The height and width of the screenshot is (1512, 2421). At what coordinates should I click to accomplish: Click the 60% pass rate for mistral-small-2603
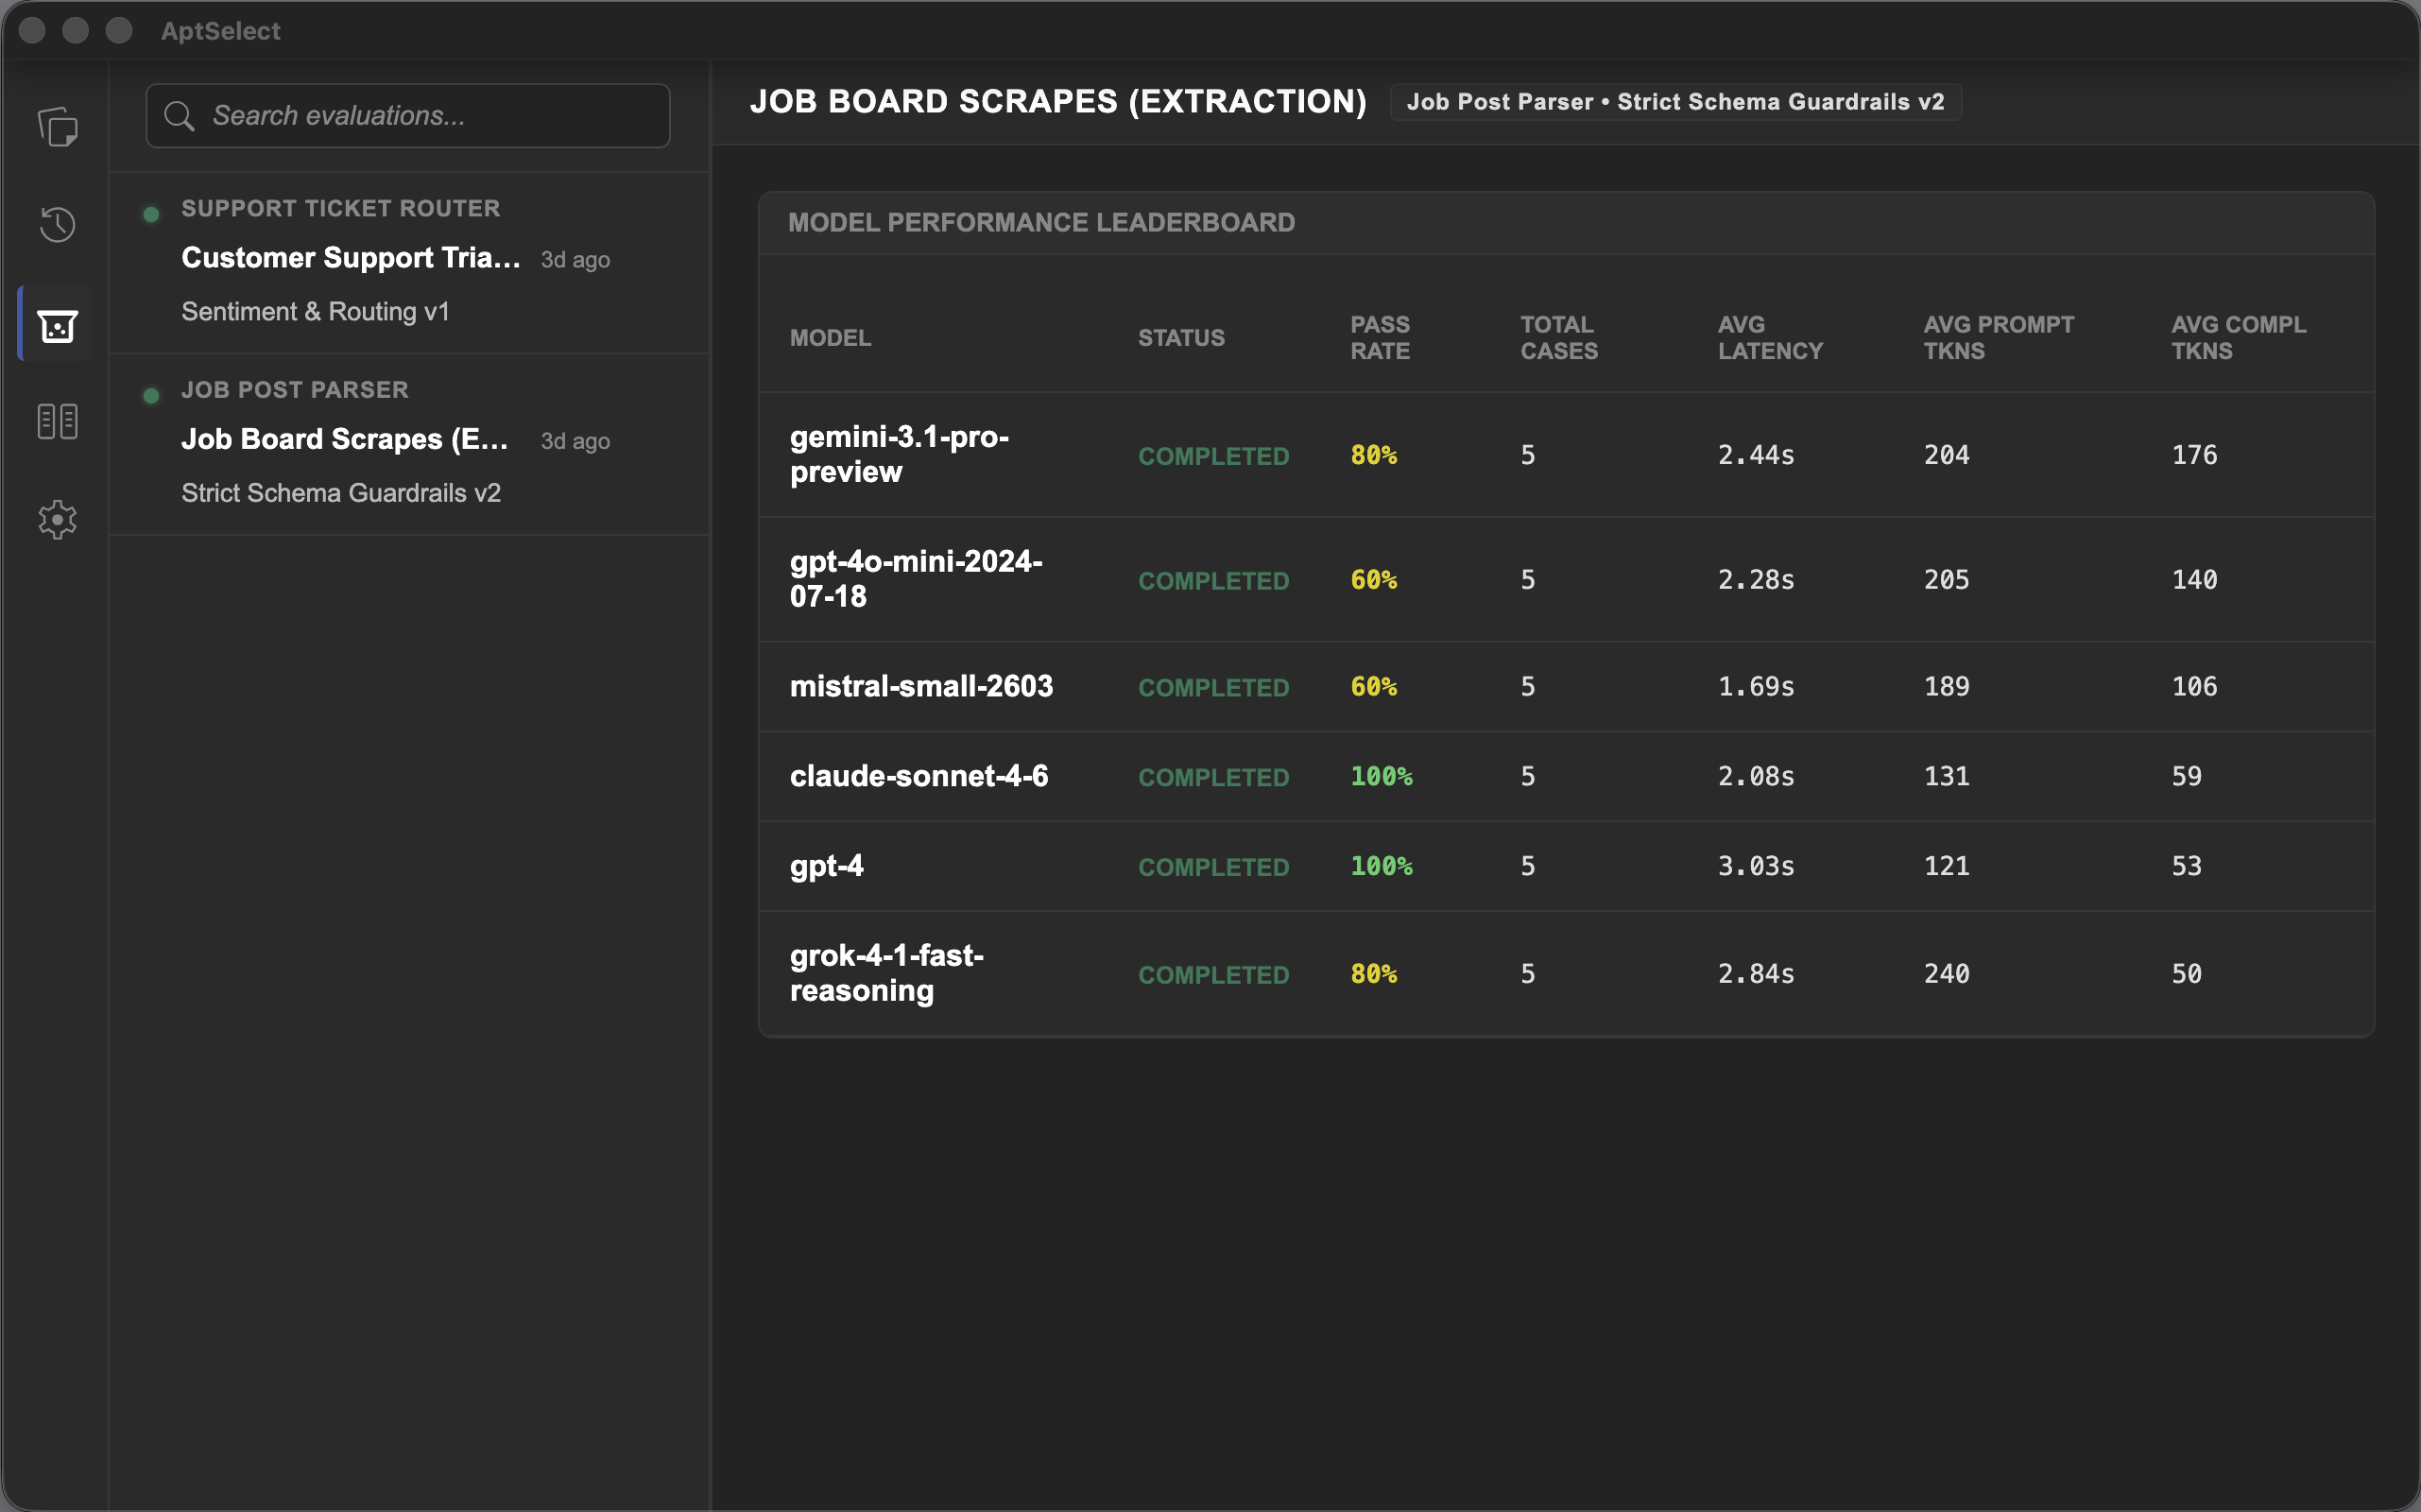pos(1373,687)
